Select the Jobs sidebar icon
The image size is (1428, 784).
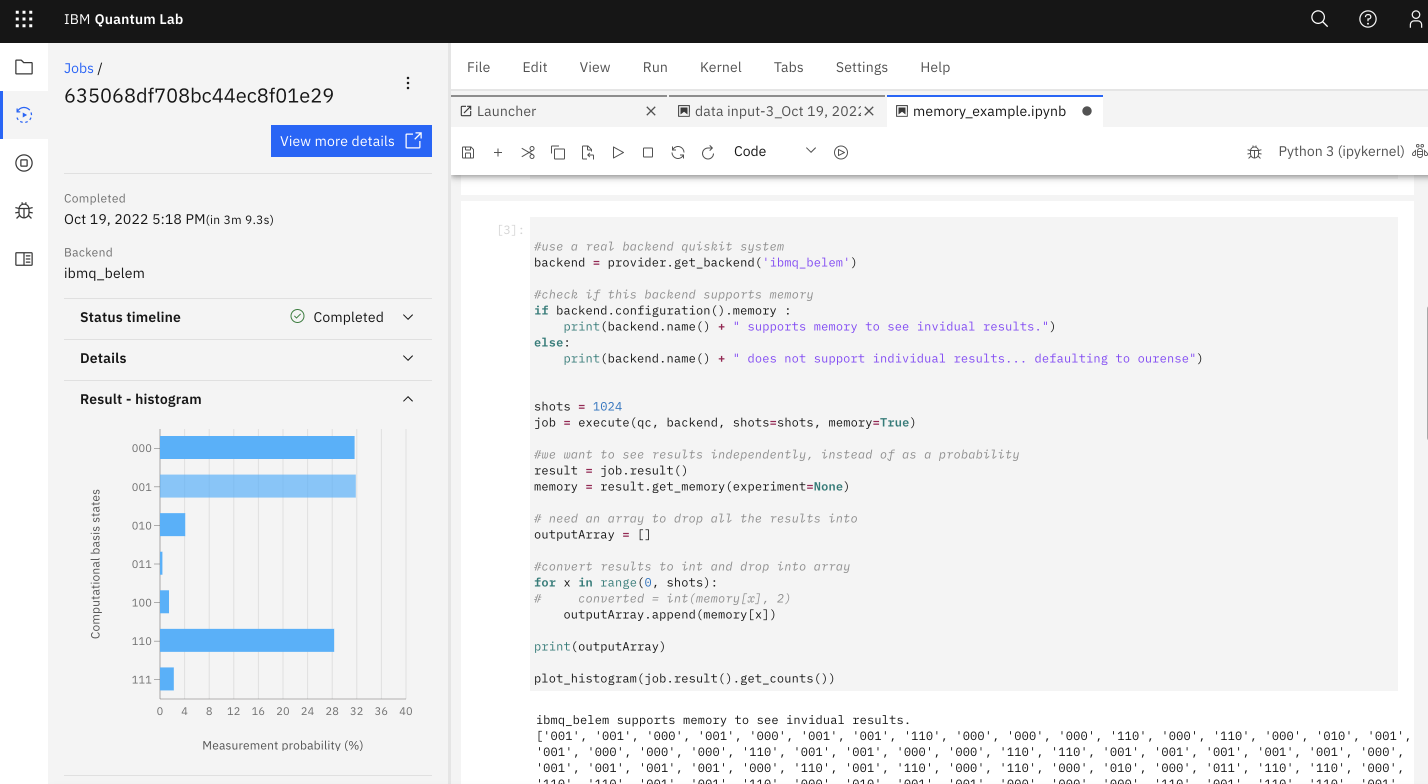click(x=24, y=115)
